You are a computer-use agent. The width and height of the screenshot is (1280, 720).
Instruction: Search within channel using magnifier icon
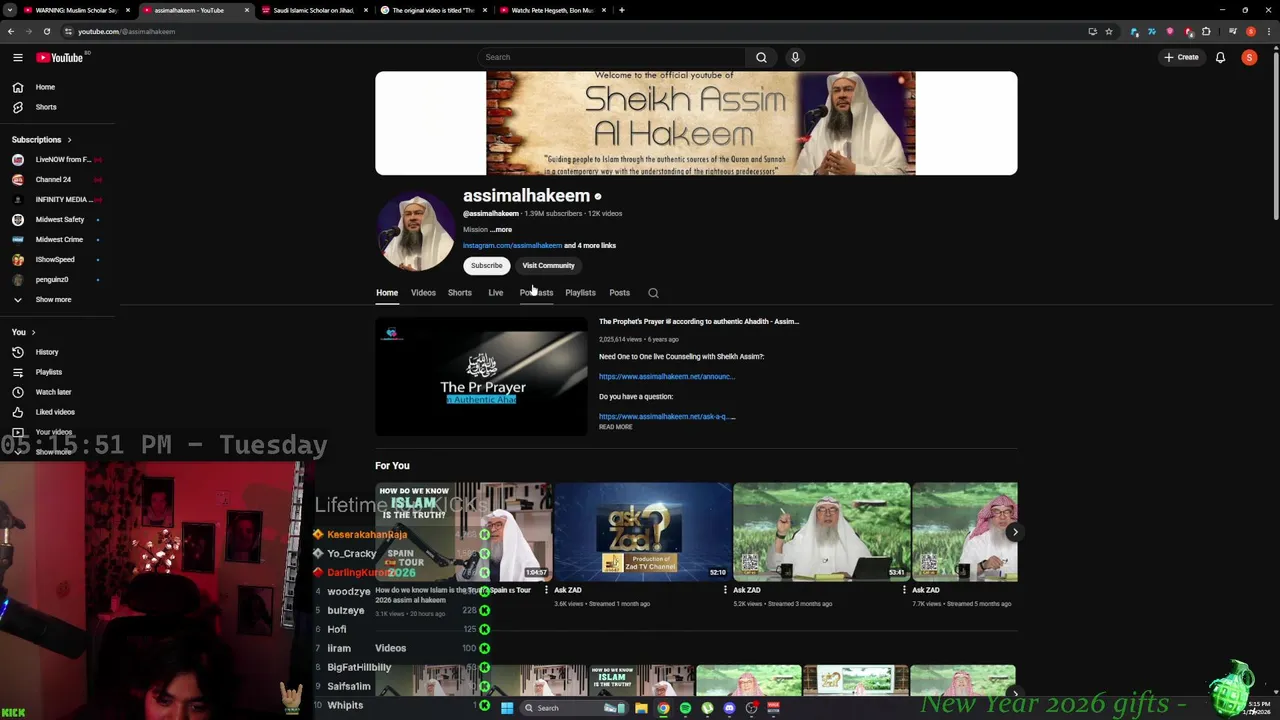tap(653, 293)
